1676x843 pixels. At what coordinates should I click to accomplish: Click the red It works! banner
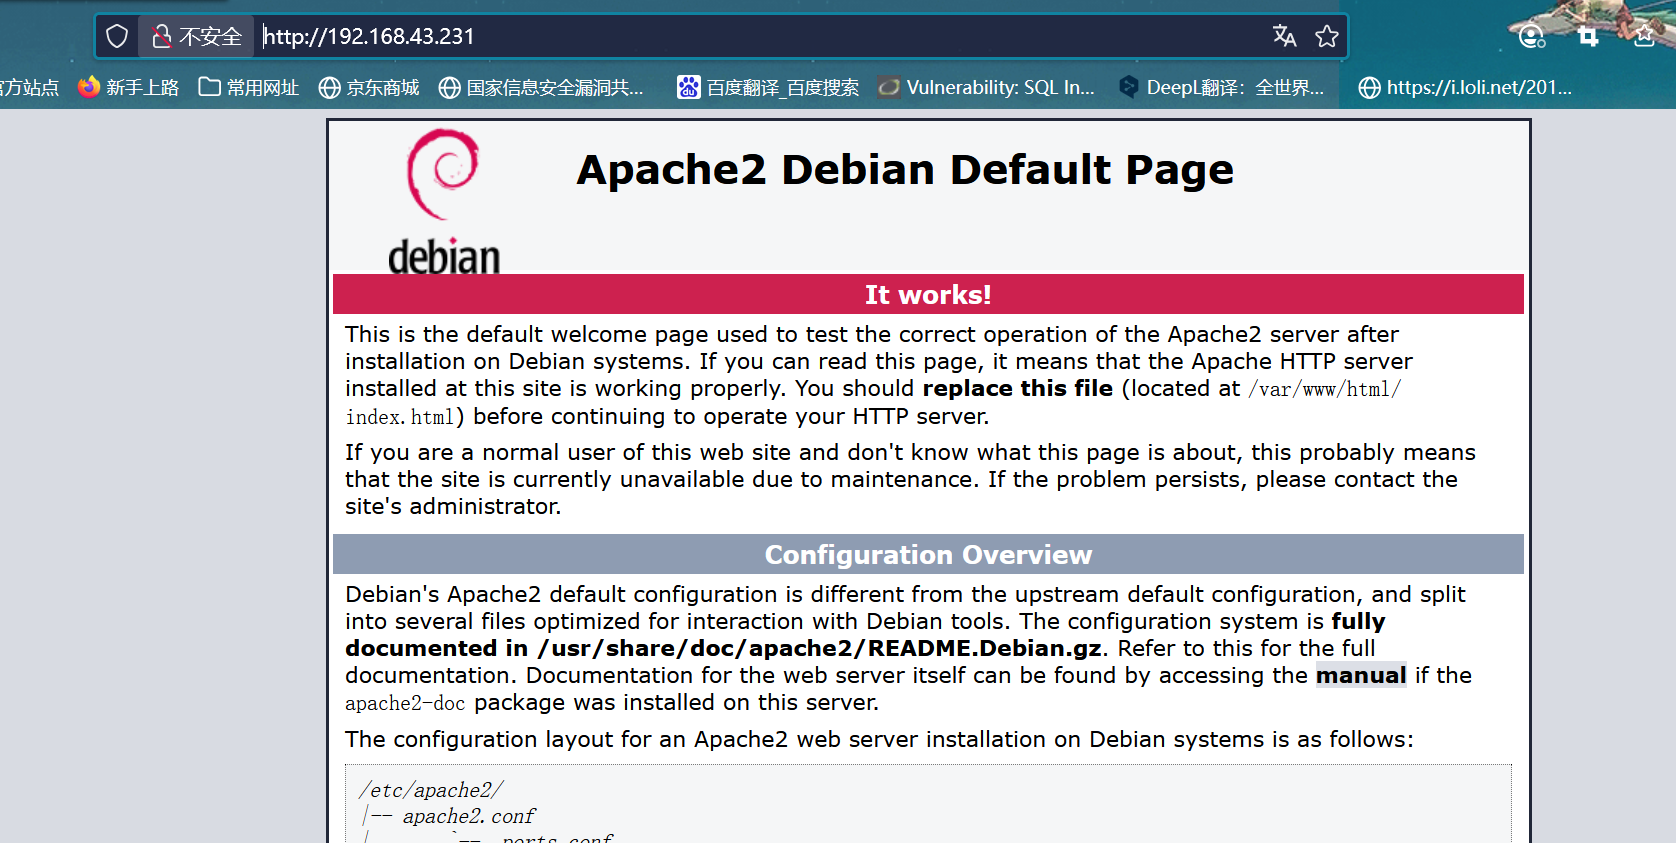(928, 294)
